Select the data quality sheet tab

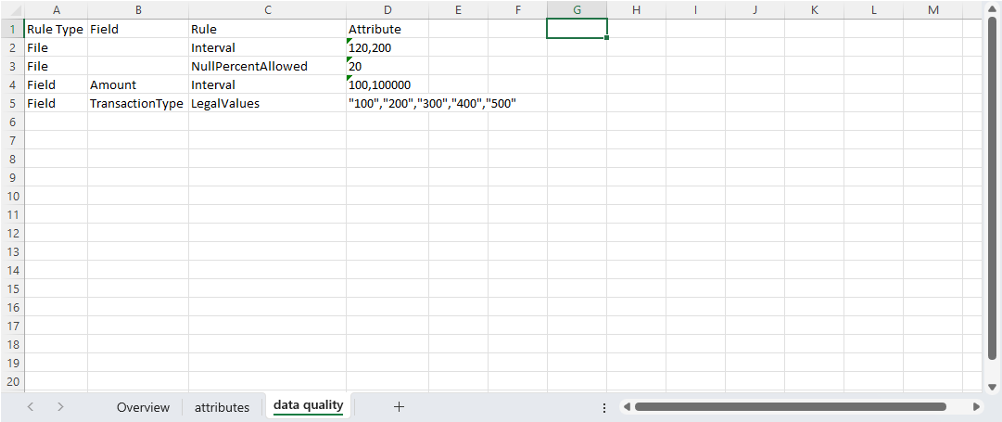308,406
